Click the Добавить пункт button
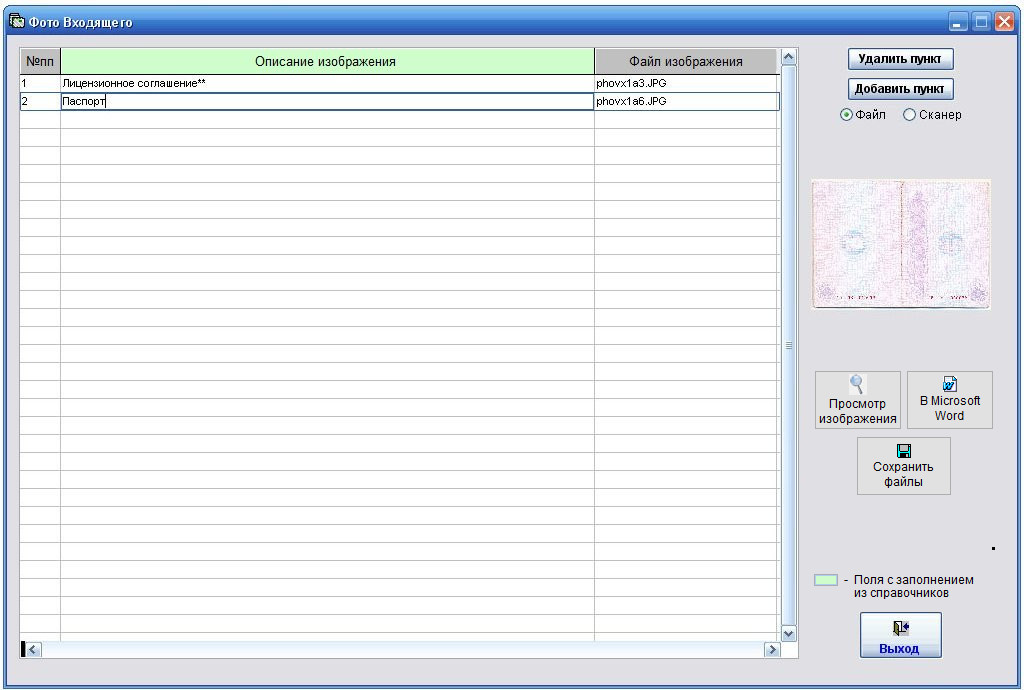The width and height of the screenshot is (1024, 690). point(901,89)
